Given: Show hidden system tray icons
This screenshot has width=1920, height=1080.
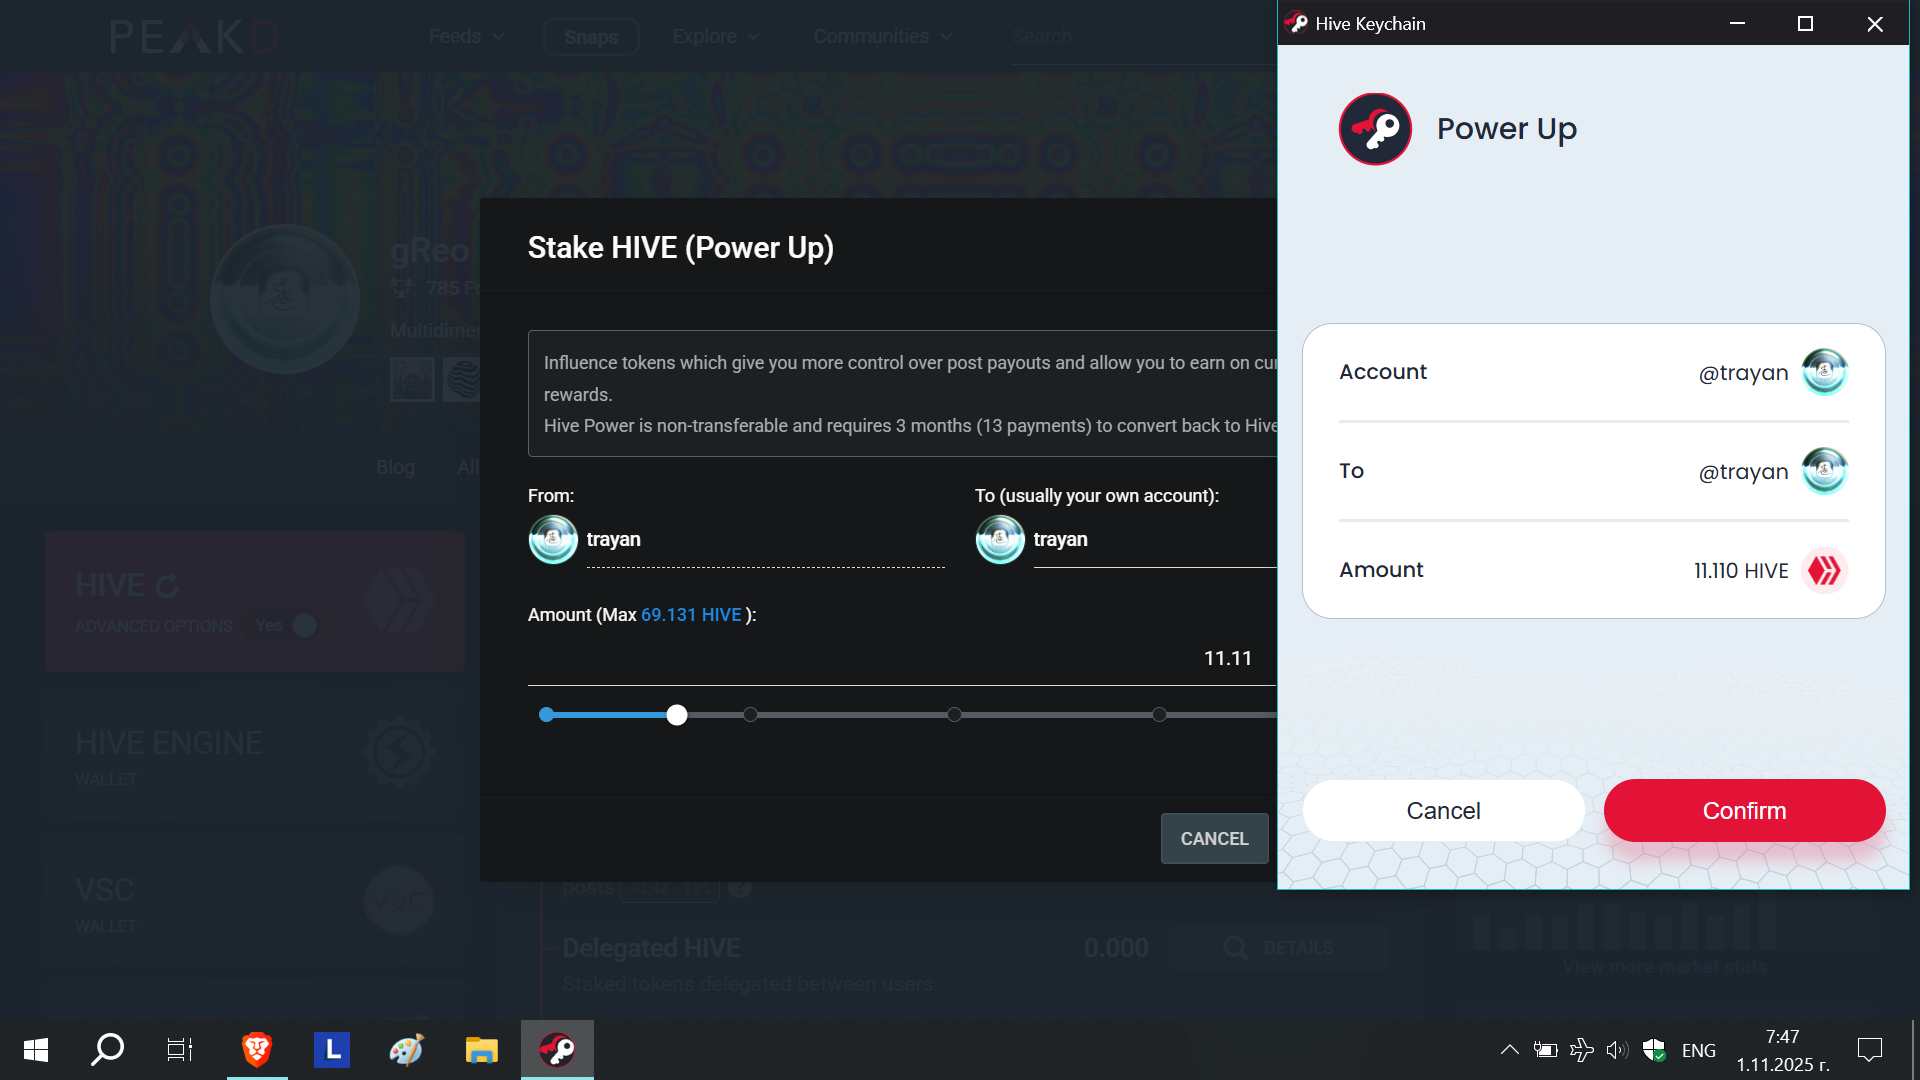Looking at the screenshot, I should click(1510, 1050).
